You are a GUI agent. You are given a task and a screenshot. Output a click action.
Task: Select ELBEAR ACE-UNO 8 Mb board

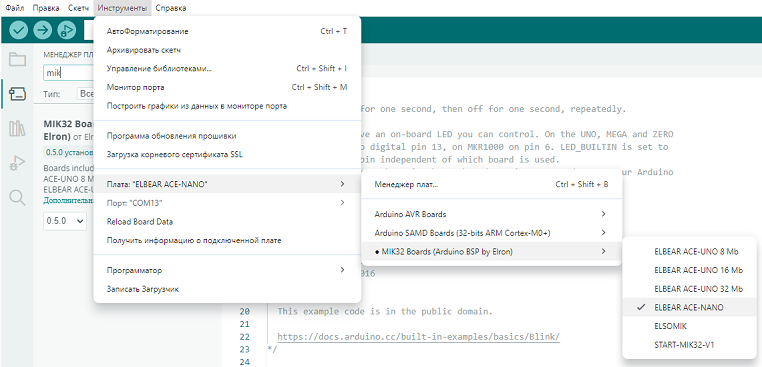click(689, 251)
